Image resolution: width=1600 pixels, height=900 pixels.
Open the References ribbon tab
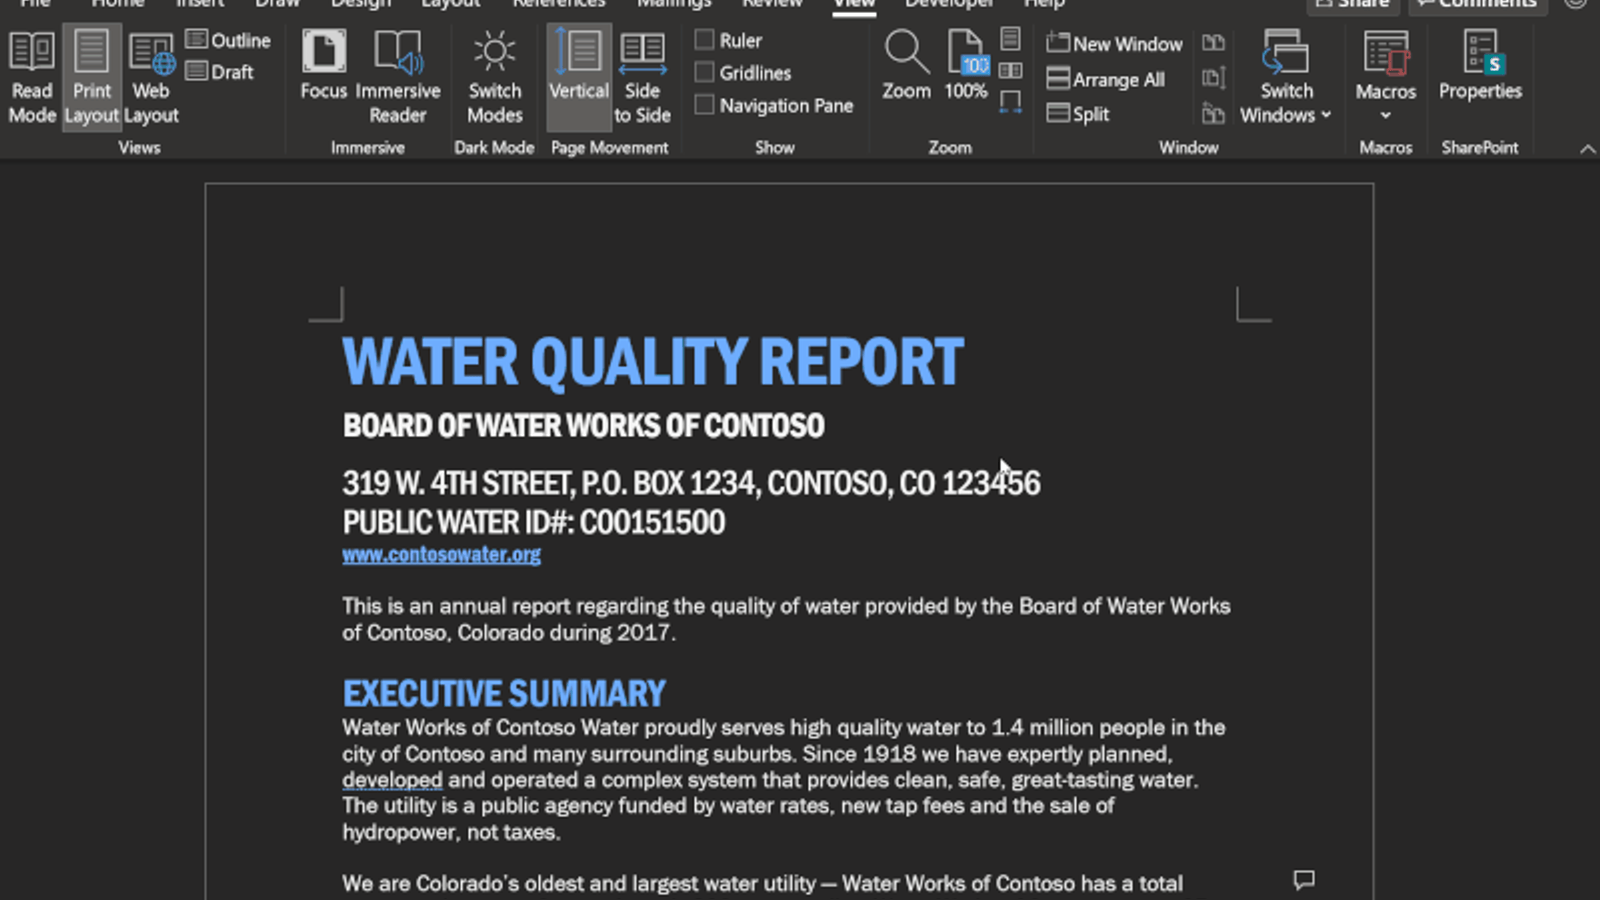point(559,4)
